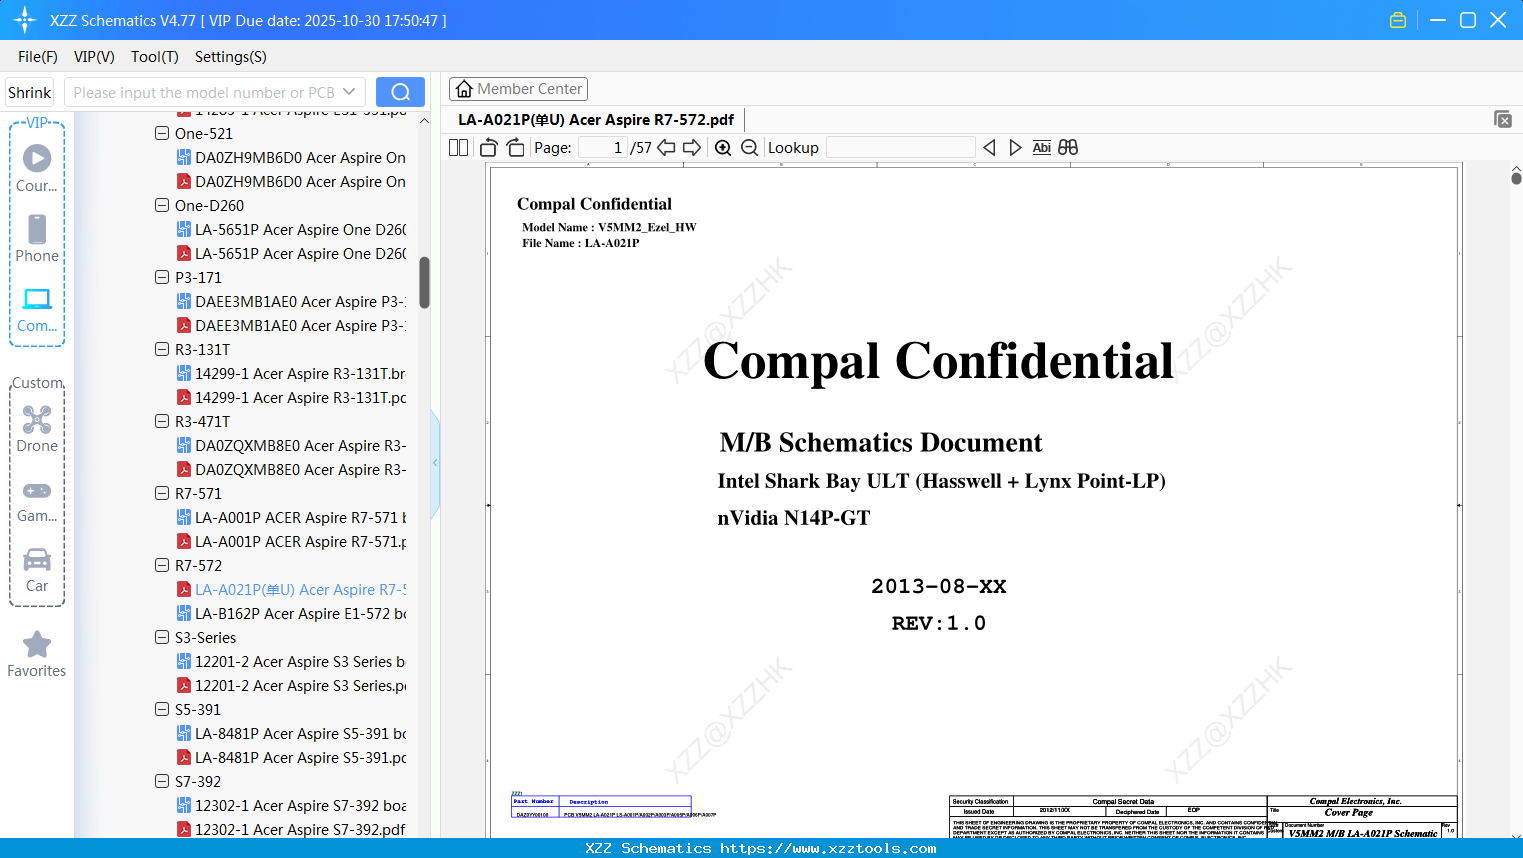Open 14299-1 Acer Aspire R3-131T.br board file
This screenshot has height=858, width=1523.
(291, 373)
